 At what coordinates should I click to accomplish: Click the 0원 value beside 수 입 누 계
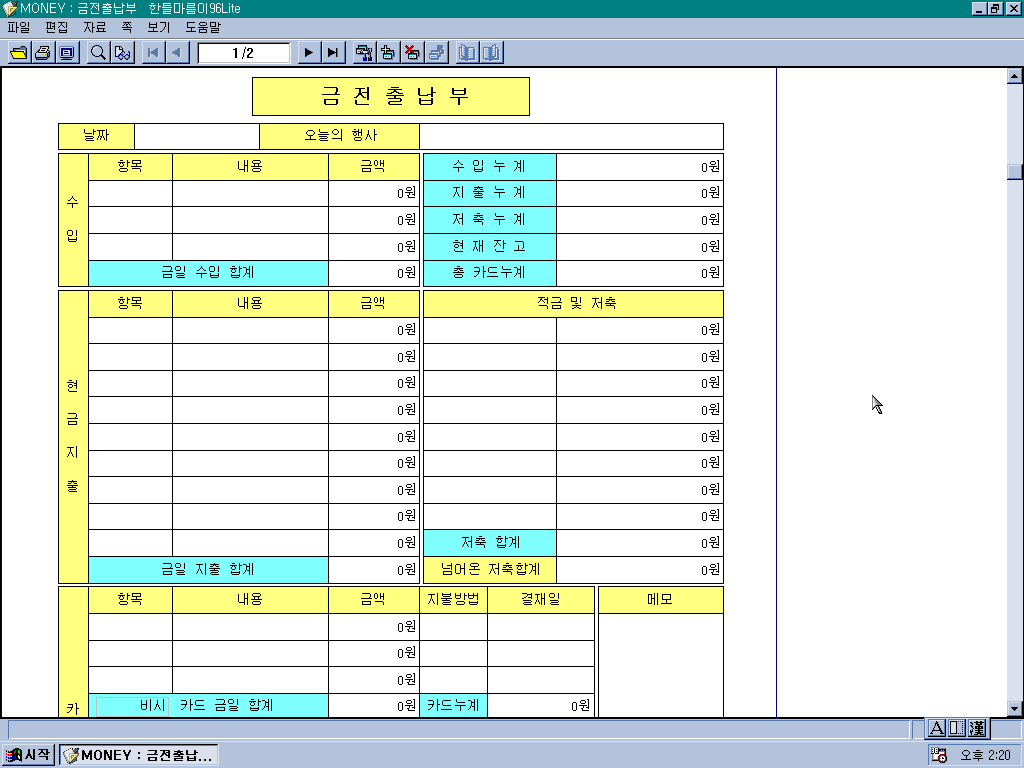coord(640,167)
